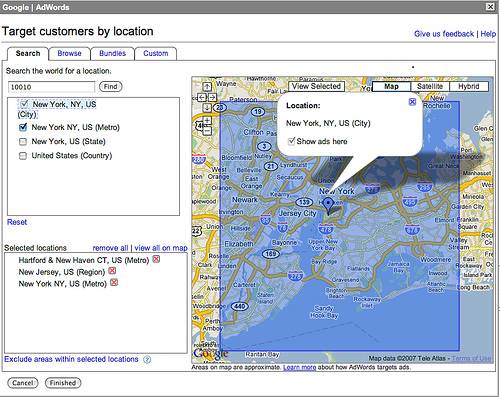
Task: Switch map to Hybrid view
Action: coord(469,87)
